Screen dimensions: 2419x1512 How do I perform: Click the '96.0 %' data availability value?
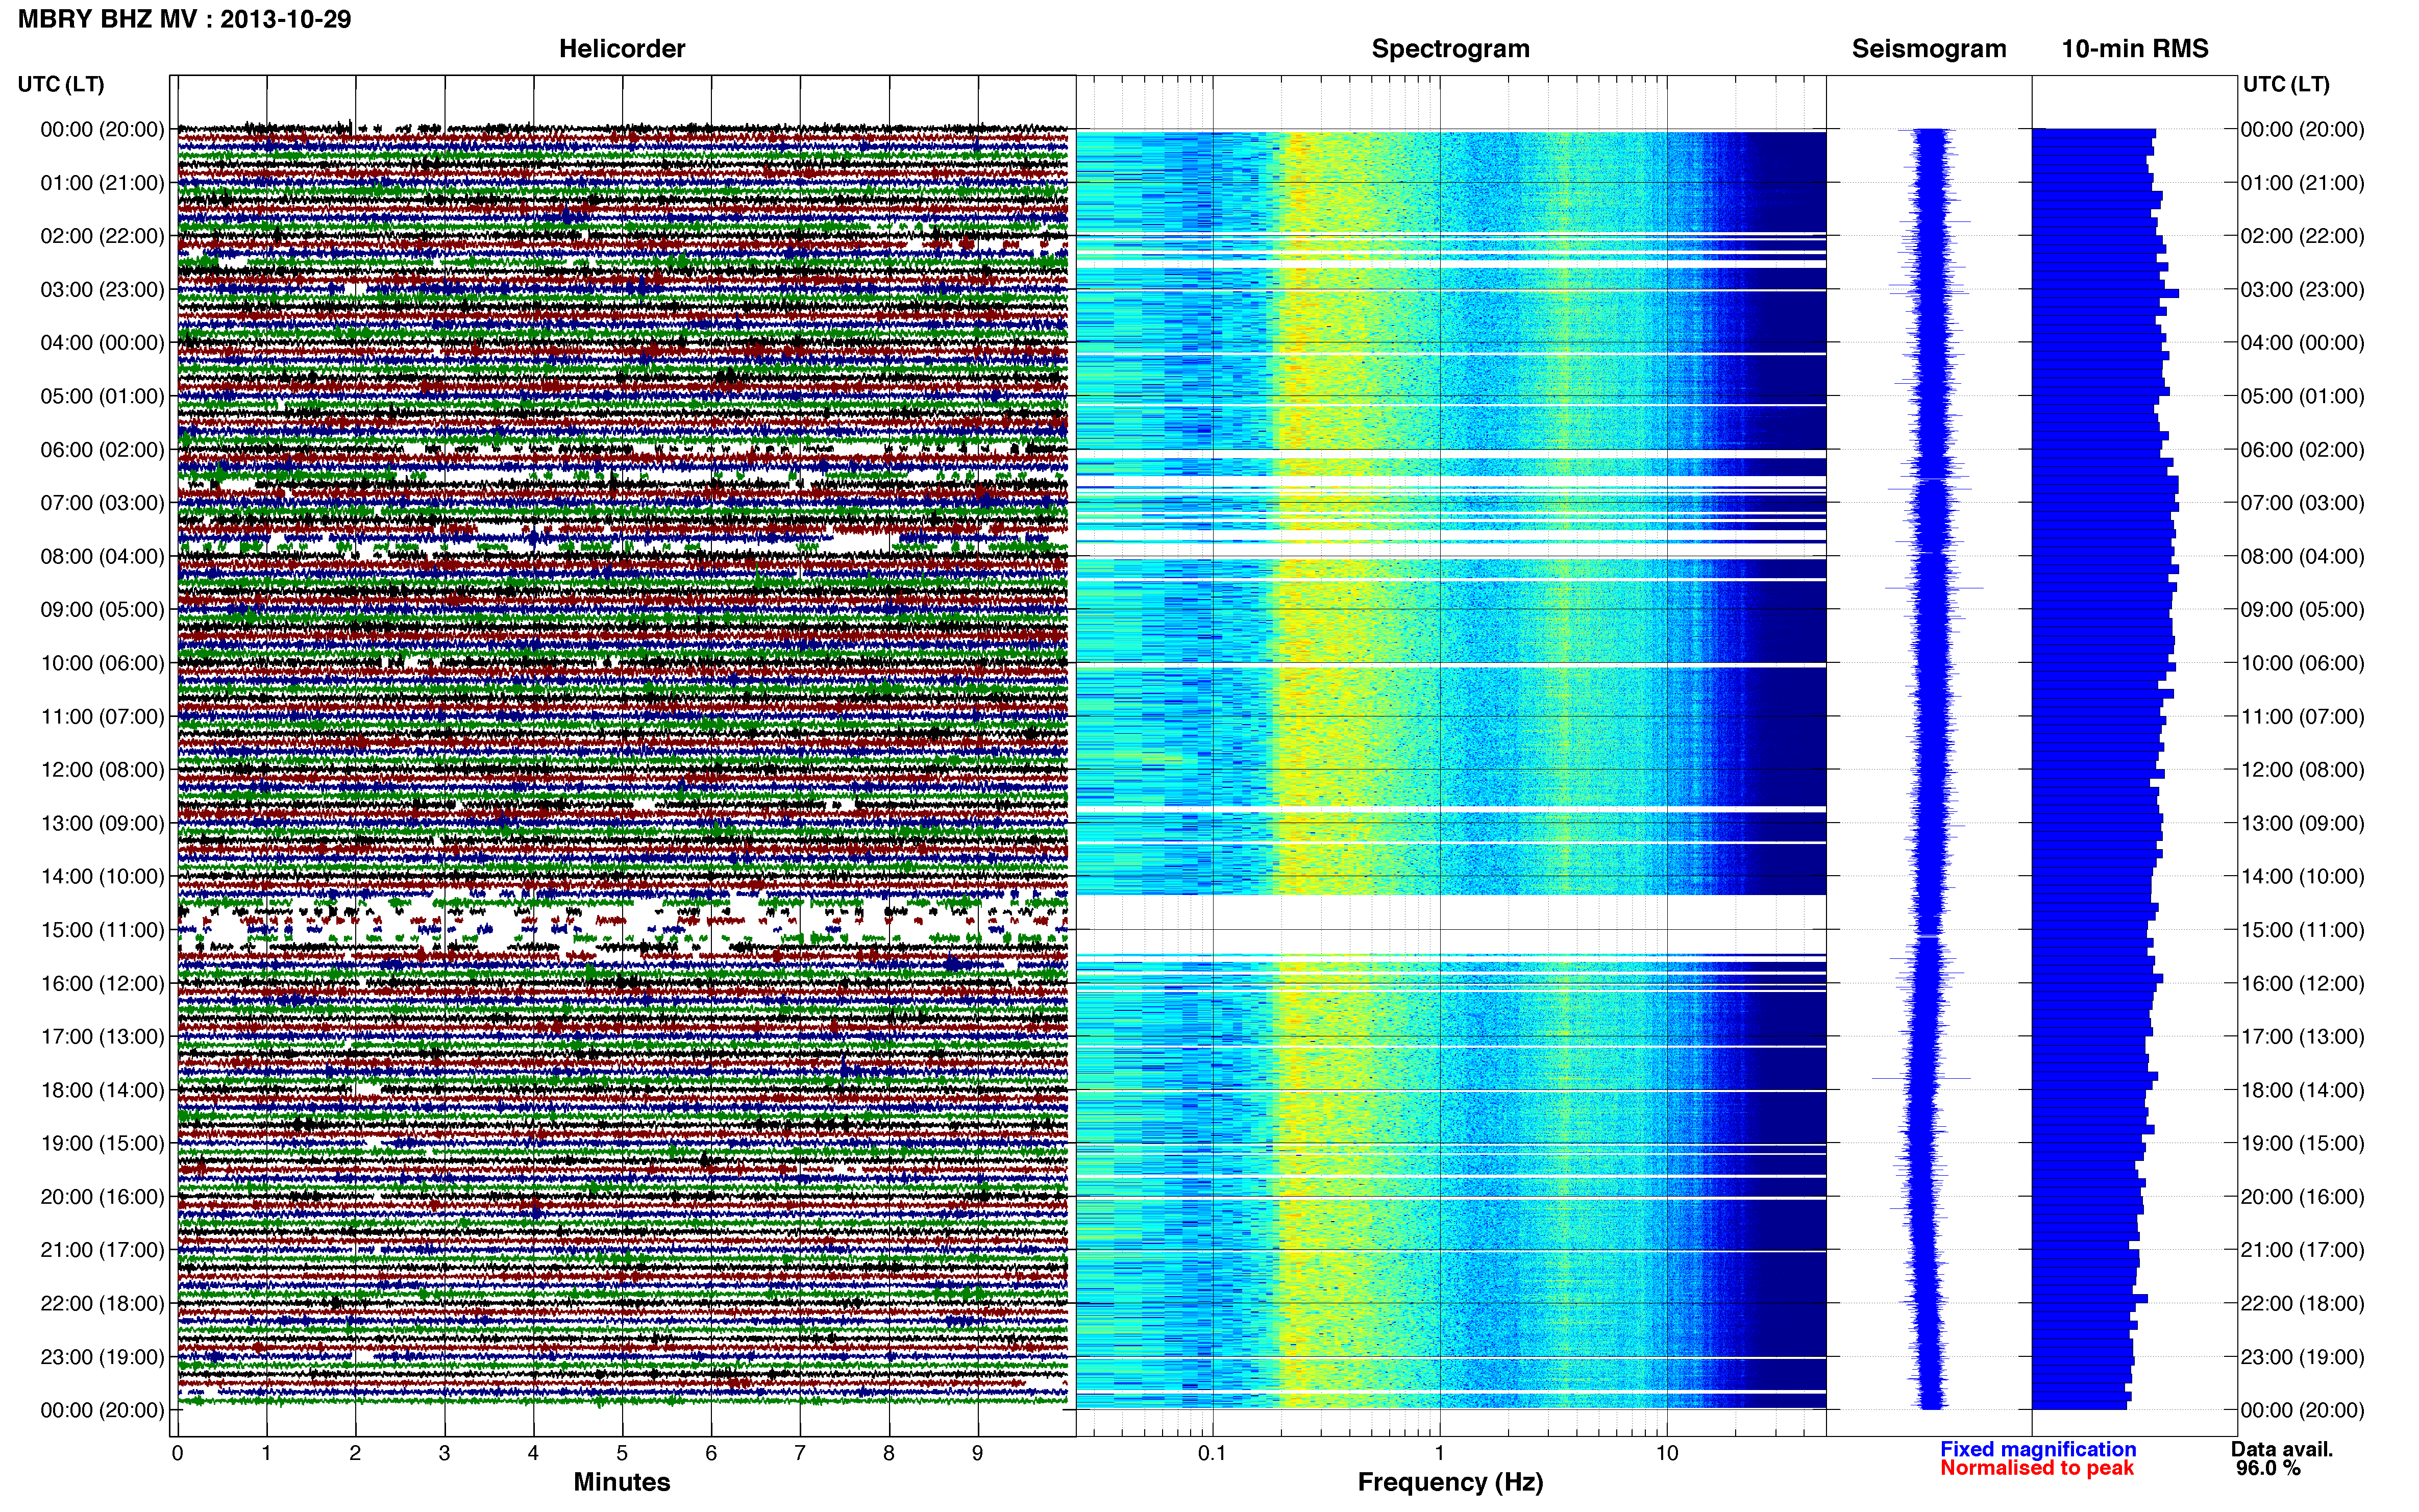(2268, 1468)
